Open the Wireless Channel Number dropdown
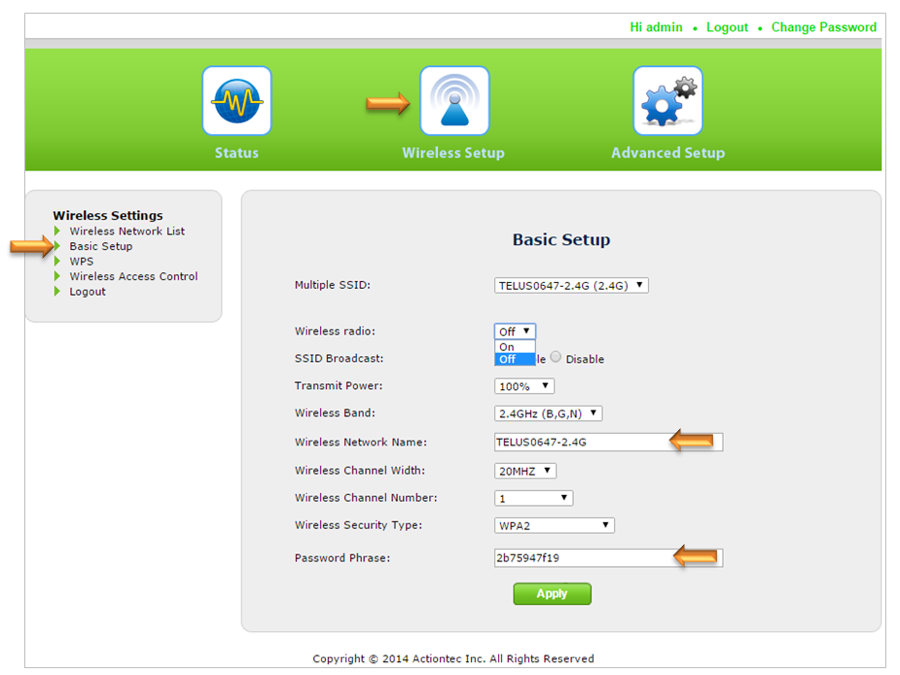Image resolution: width=900 pixels, height=675 pixels. point(533,498)
